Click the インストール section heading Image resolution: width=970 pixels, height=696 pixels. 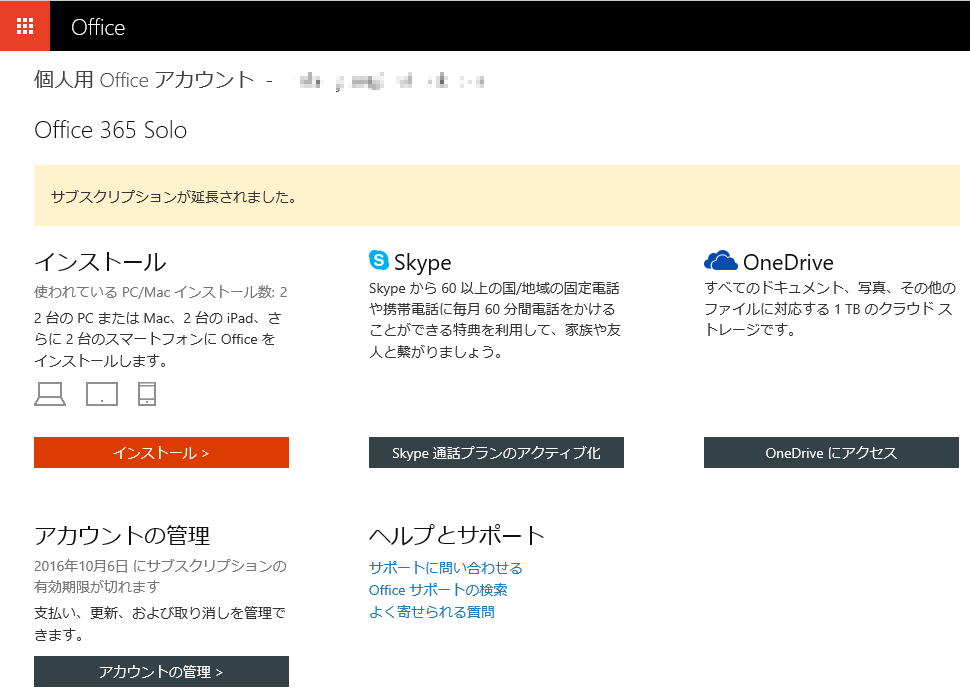100,262
